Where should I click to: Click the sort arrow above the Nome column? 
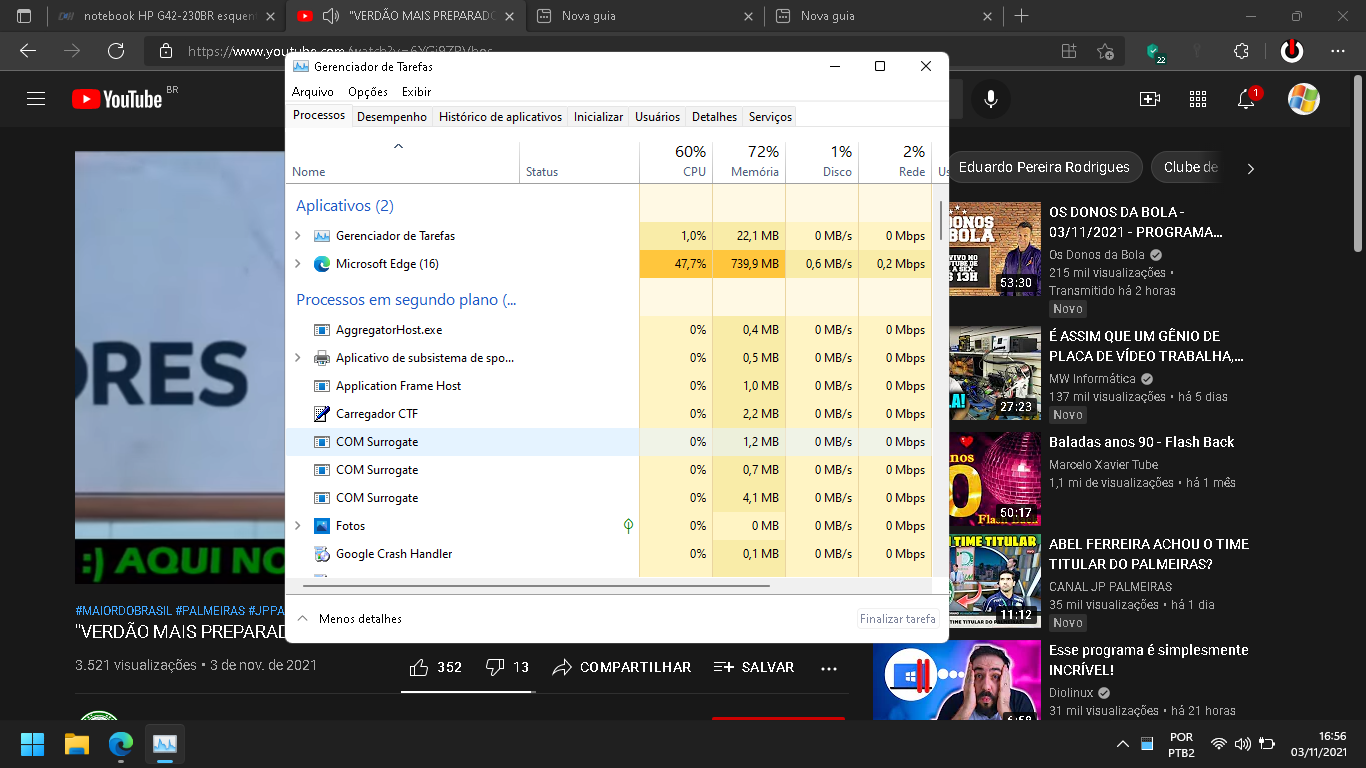(398, 147)
